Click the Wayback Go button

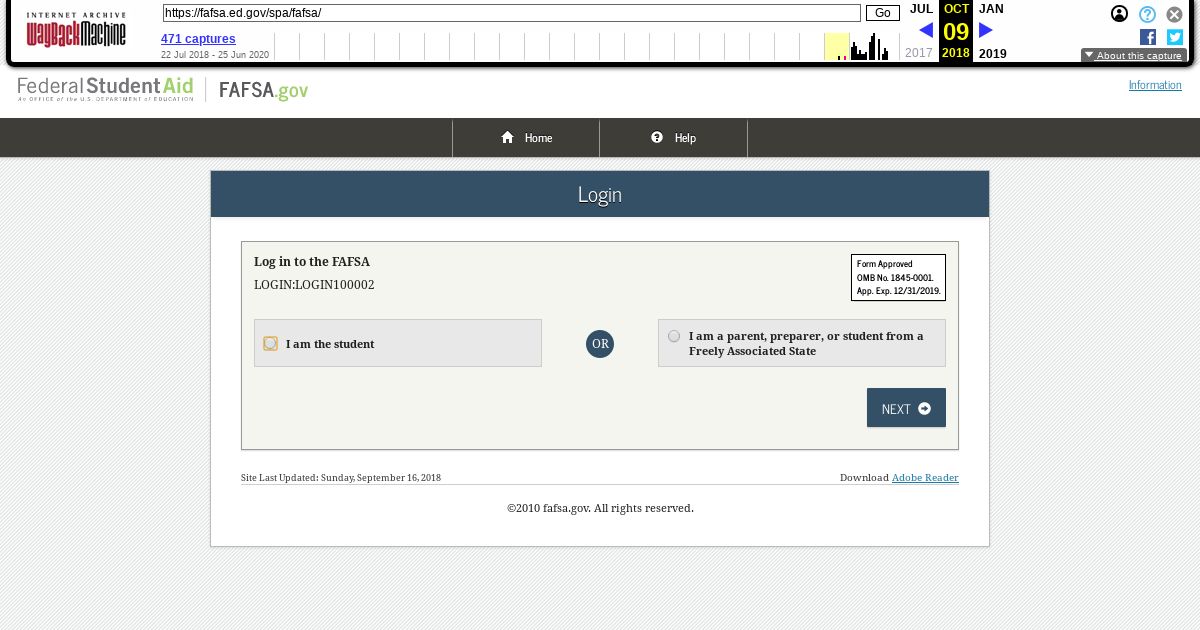pyautogui.click(x=883, y=13)
